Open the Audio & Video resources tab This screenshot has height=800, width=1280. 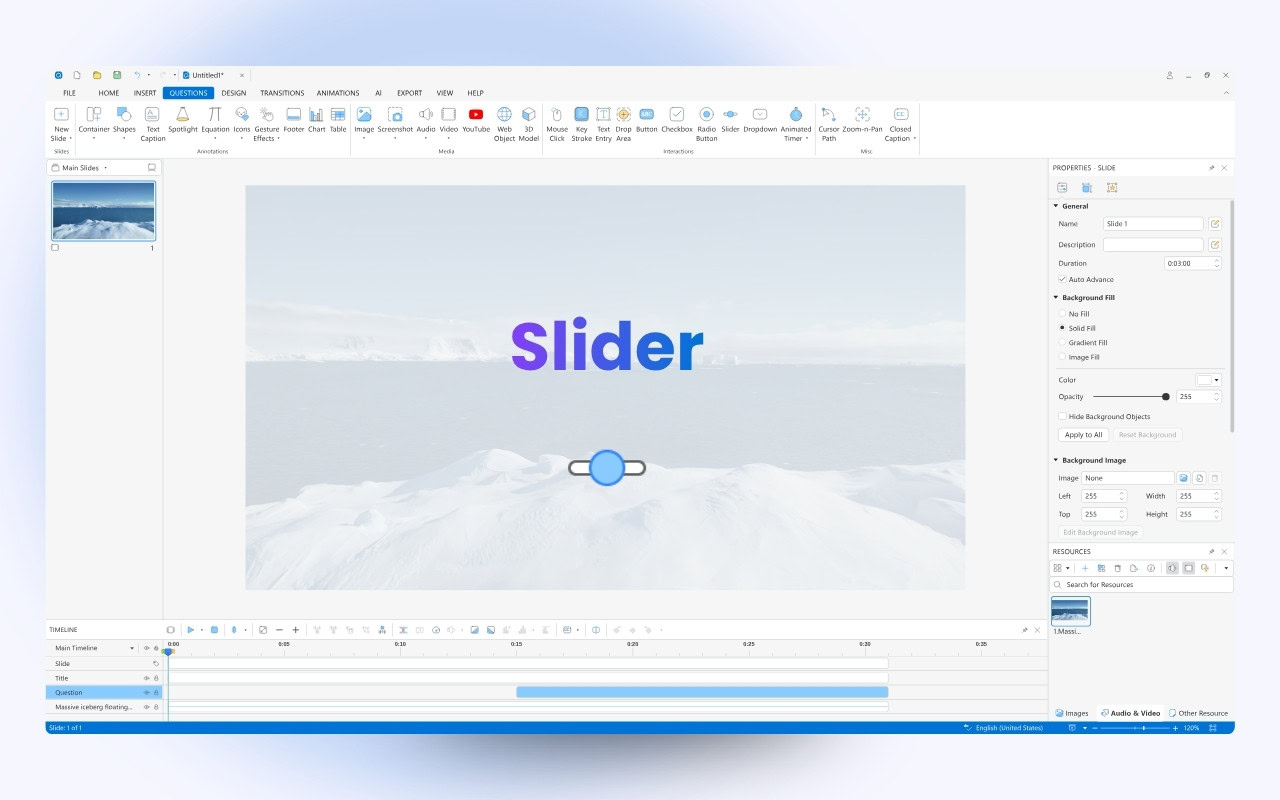tap(1130, 713)
